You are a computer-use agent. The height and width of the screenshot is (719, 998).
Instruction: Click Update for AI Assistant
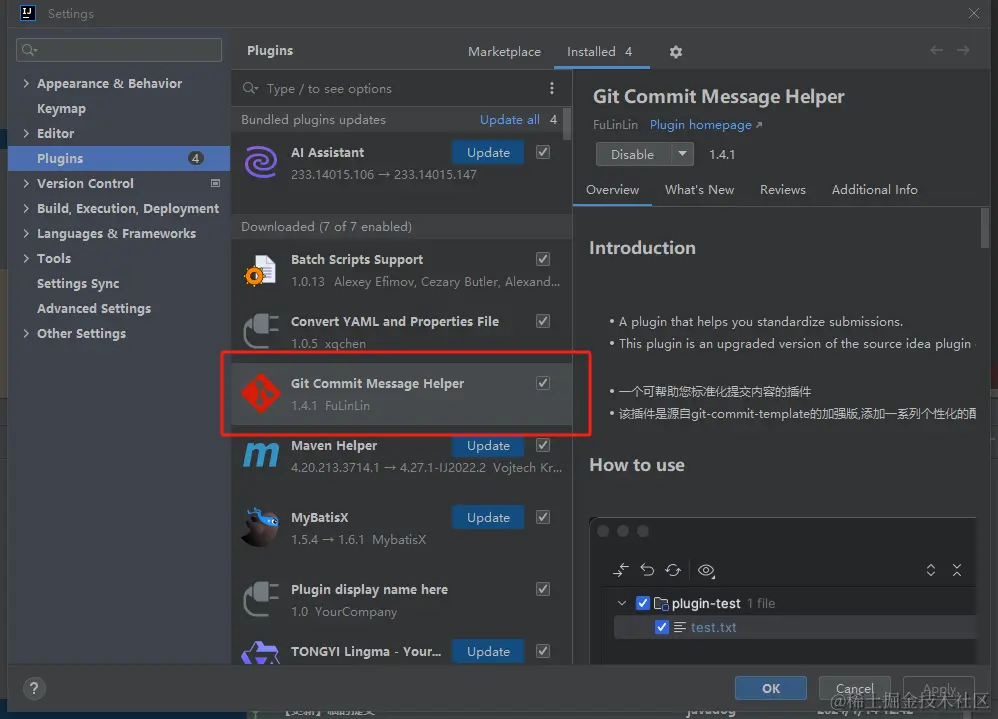click(x=488, y=153)
